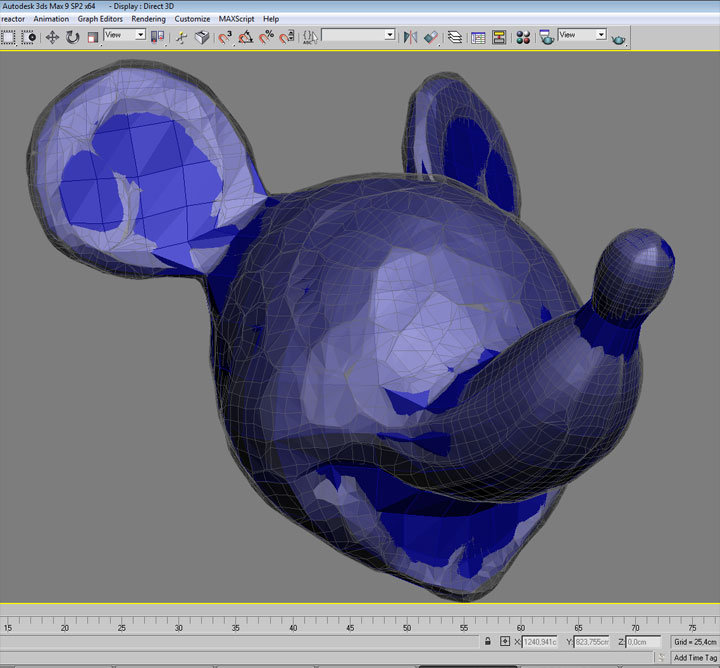
Task: Click the X coordinate input field
Action: pos(540,641)
